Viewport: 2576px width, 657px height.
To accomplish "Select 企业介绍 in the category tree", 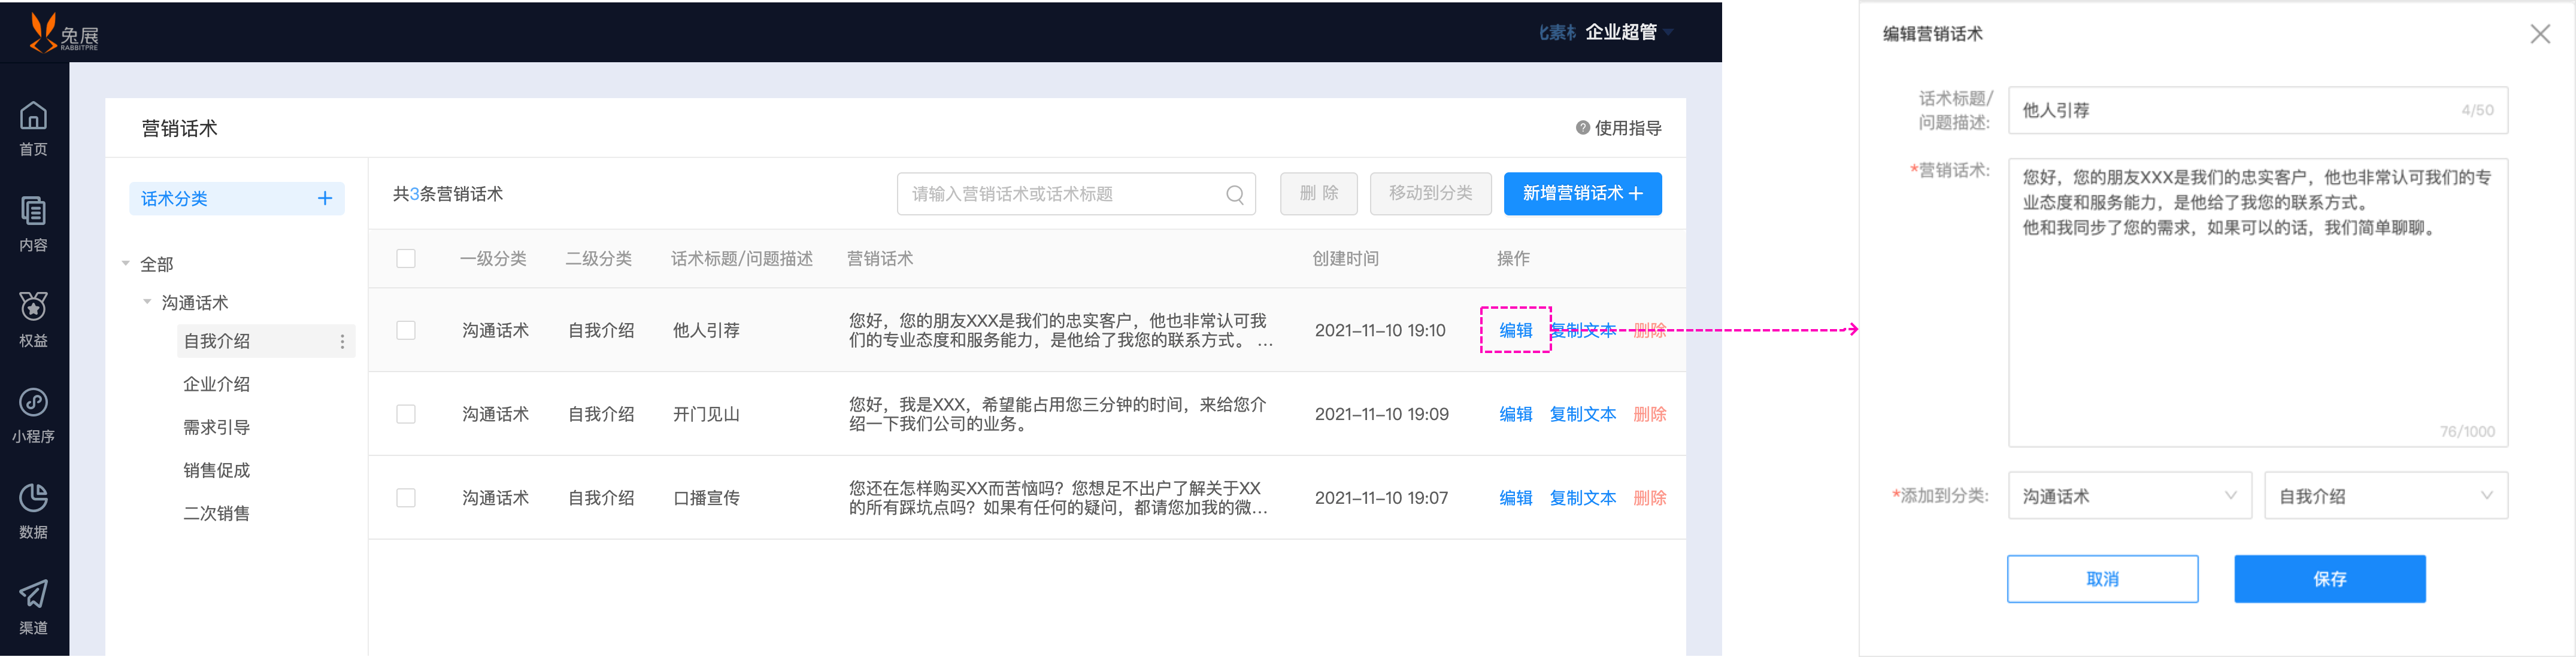I will (217, 384).
